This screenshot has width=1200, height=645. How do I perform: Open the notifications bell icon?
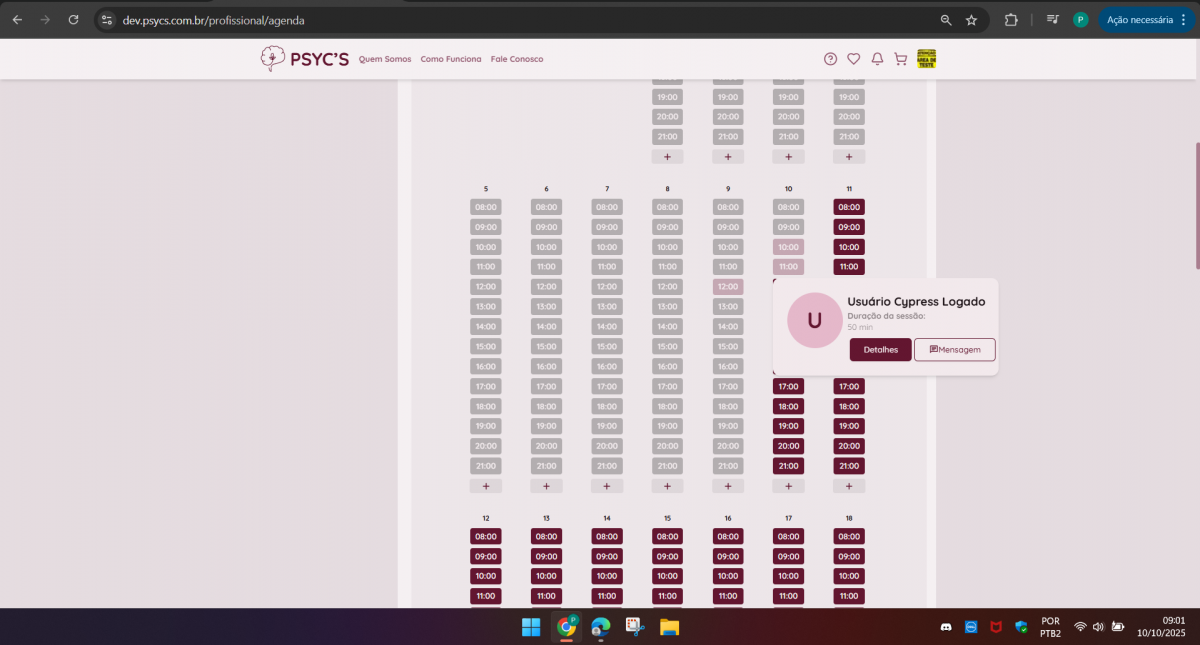(x=877, y=59)
